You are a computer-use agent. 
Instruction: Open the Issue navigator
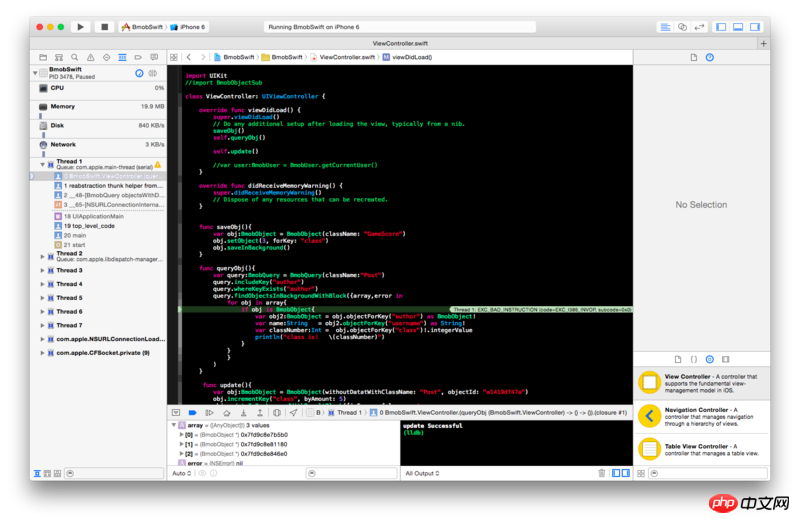click(90, 58)
